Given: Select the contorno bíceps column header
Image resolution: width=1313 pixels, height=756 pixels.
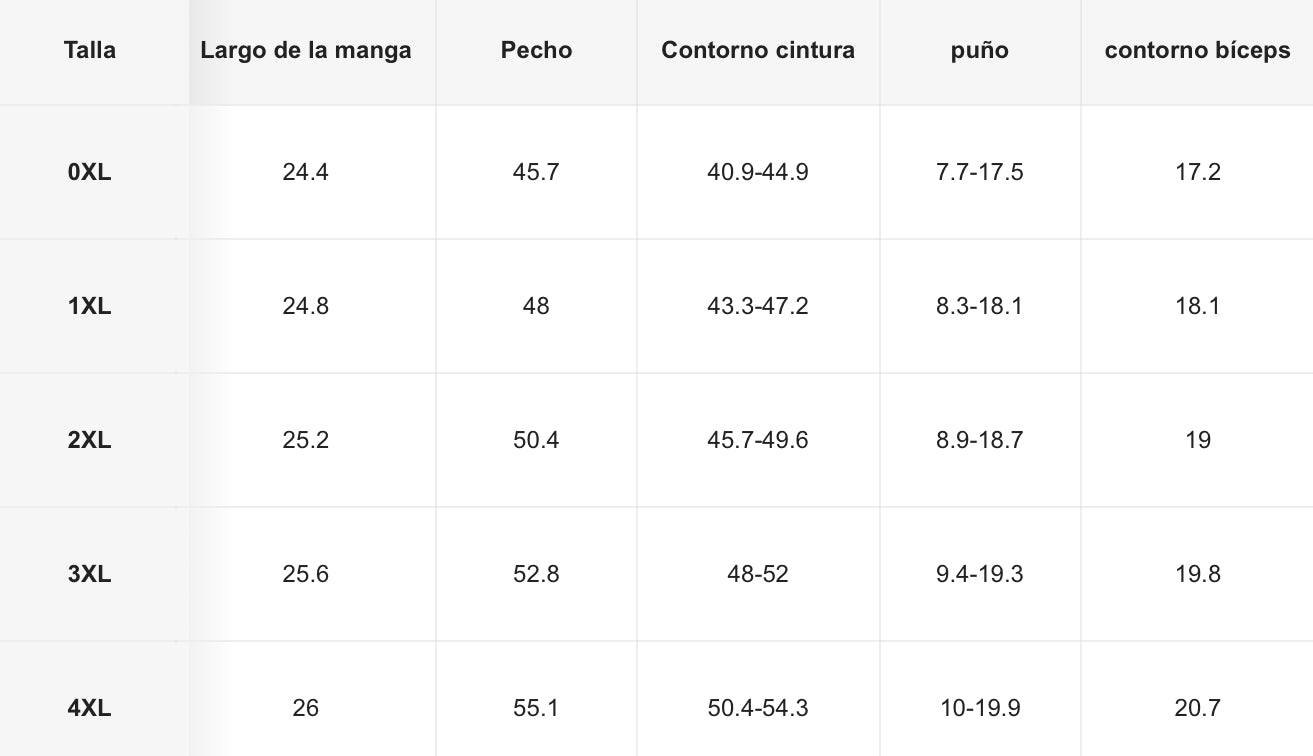Looking at the screenshot, I should click(x=1197, y=51).
